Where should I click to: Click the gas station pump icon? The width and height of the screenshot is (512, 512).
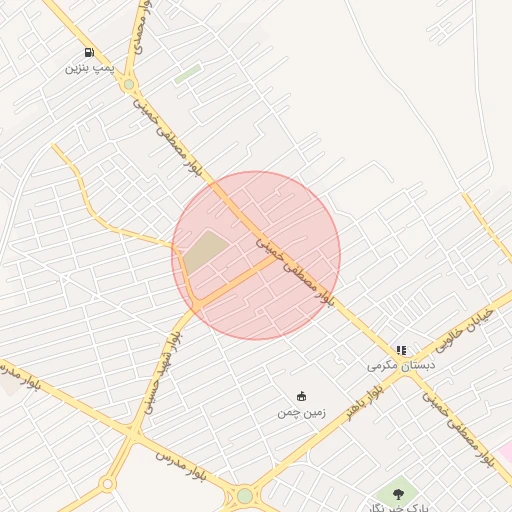[x=89, y=52]
